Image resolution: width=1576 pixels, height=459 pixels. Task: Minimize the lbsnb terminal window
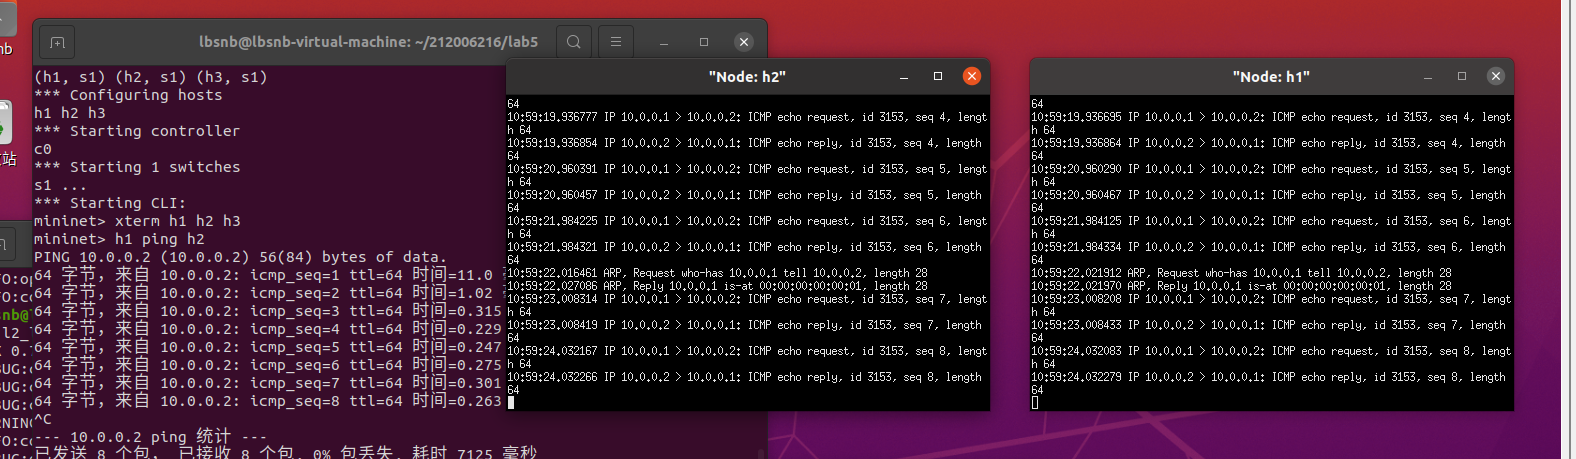[x=664, y=42]
